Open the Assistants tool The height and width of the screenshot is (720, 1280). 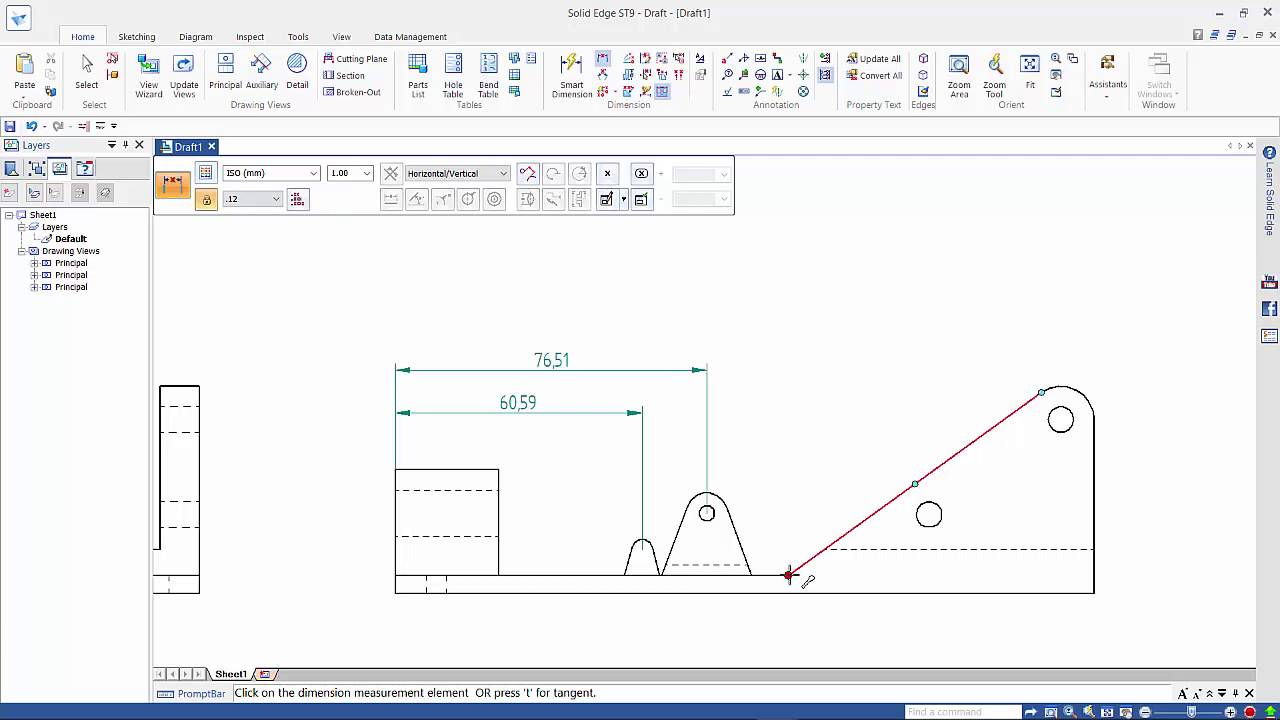point(1107,76)
